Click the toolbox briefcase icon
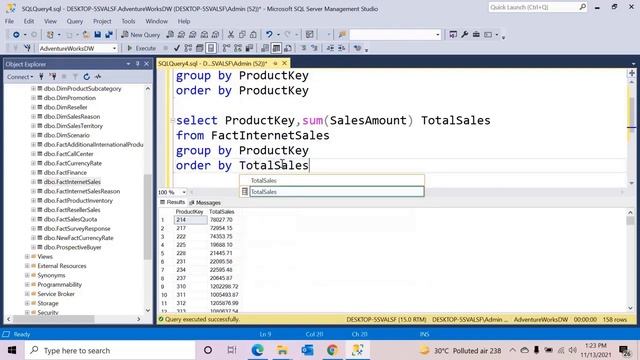The height and width of the screenshot is (360, 640). tap(476, 35)
